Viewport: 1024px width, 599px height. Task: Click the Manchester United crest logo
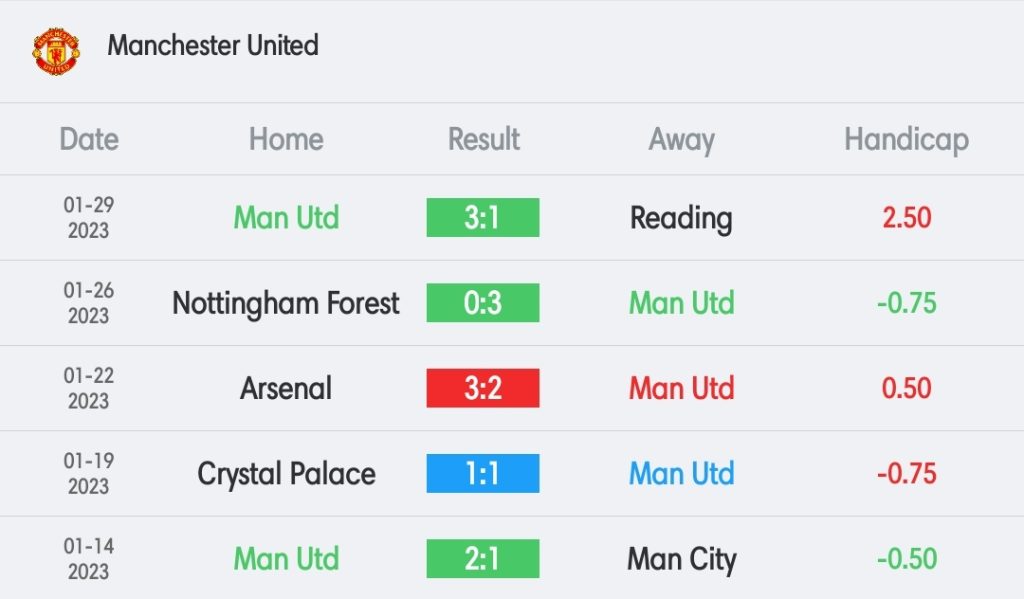tap(56, 51)
